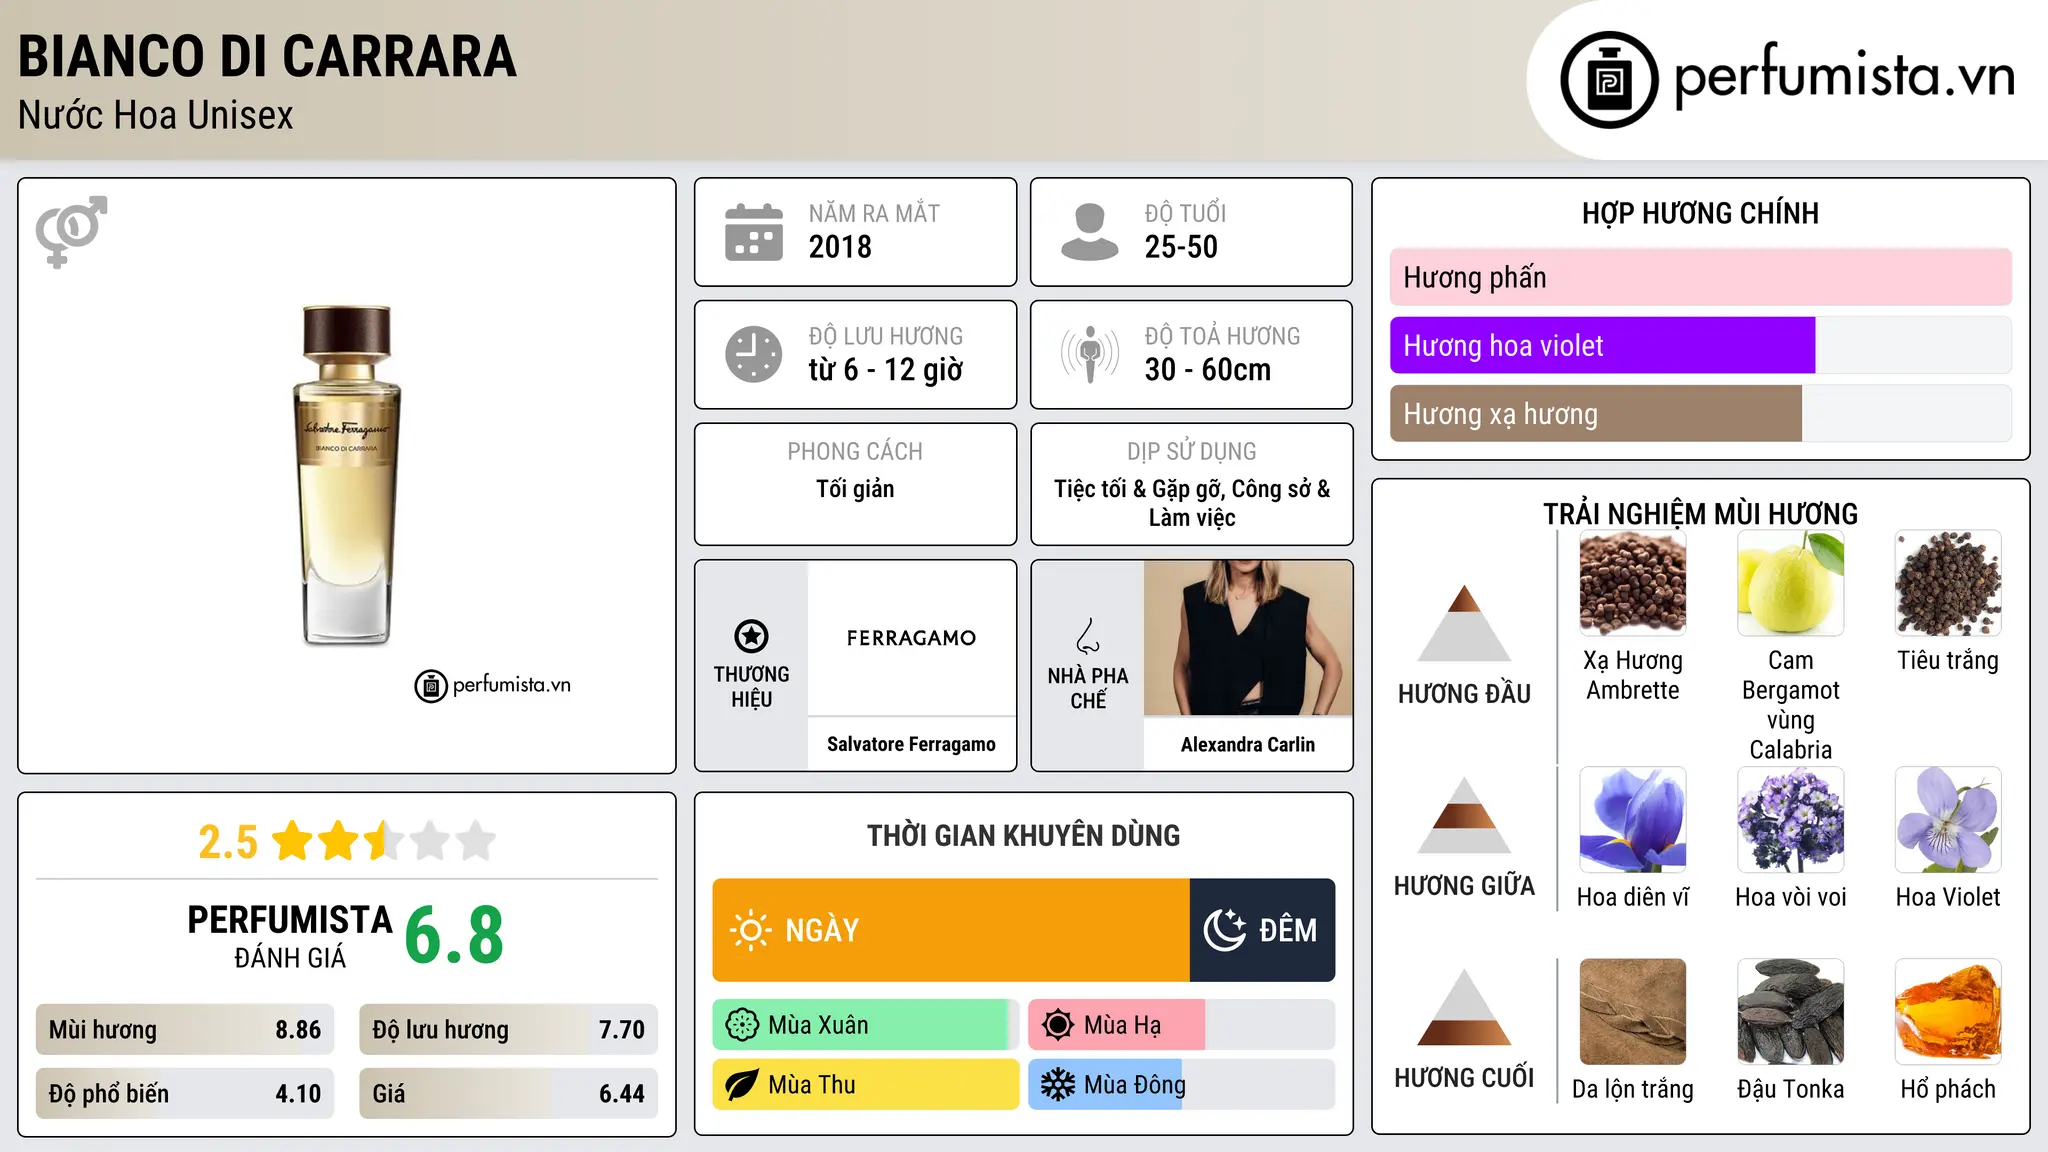Click the sillage icon beside Độ toả hương
Screen dimensions: 2048x1152
pyautogui.click(x=1090, y=354)
